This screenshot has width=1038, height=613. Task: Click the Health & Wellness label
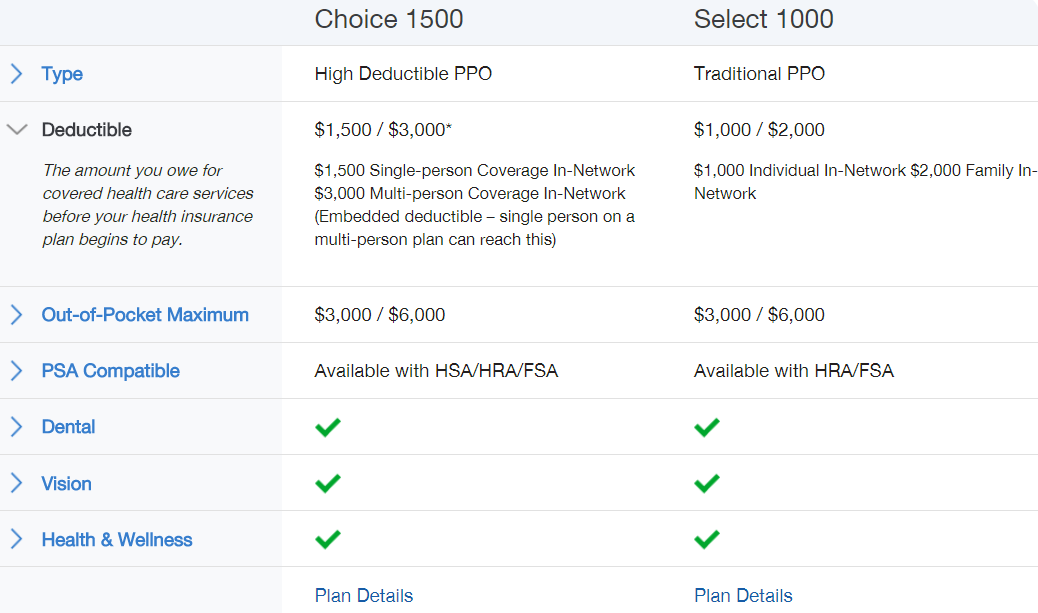coord(116,540)
